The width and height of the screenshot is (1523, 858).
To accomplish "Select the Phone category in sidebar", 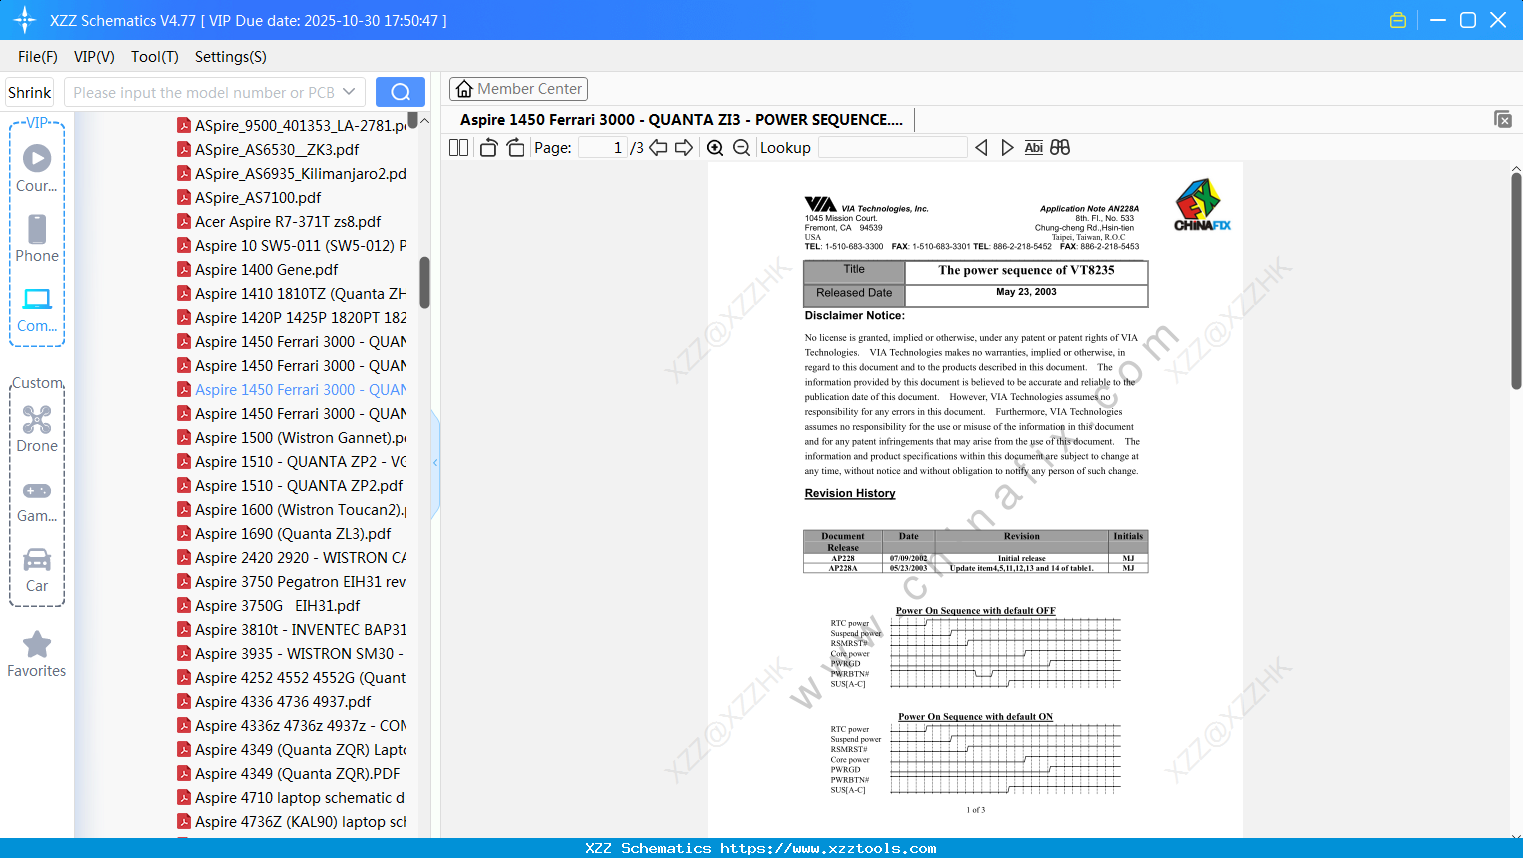I will (37, 239).
